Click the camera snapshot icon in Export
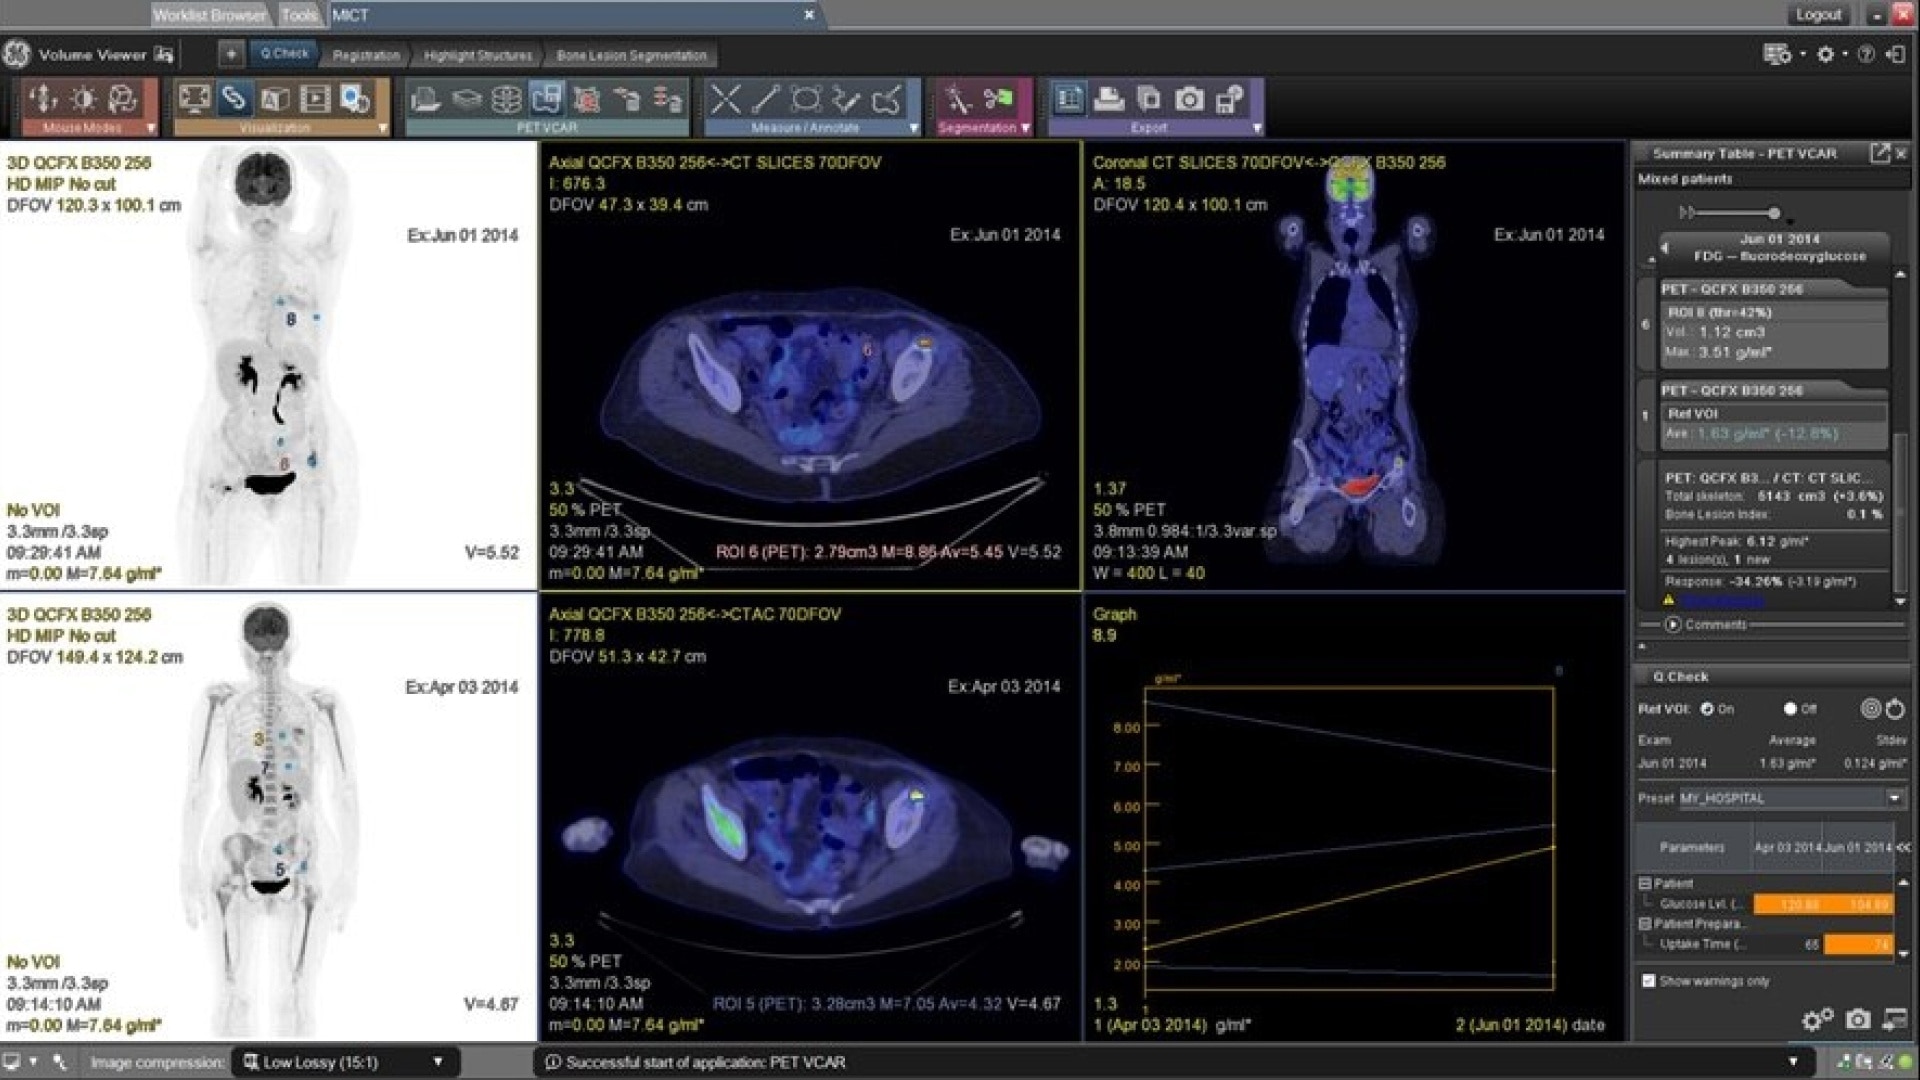 [1189, 99]
